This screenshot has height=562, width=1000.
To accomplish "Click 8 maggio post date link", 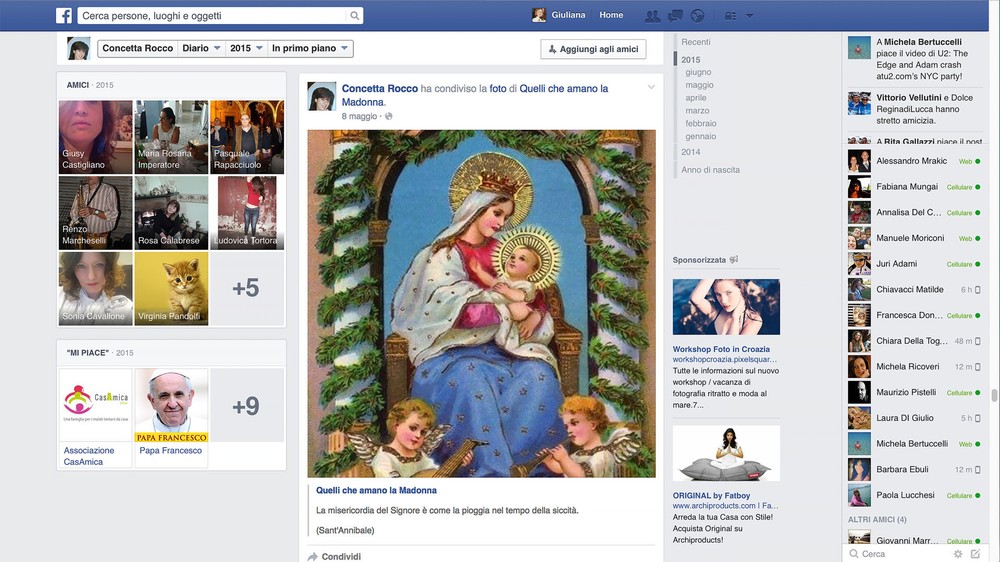I will point(359,116).
